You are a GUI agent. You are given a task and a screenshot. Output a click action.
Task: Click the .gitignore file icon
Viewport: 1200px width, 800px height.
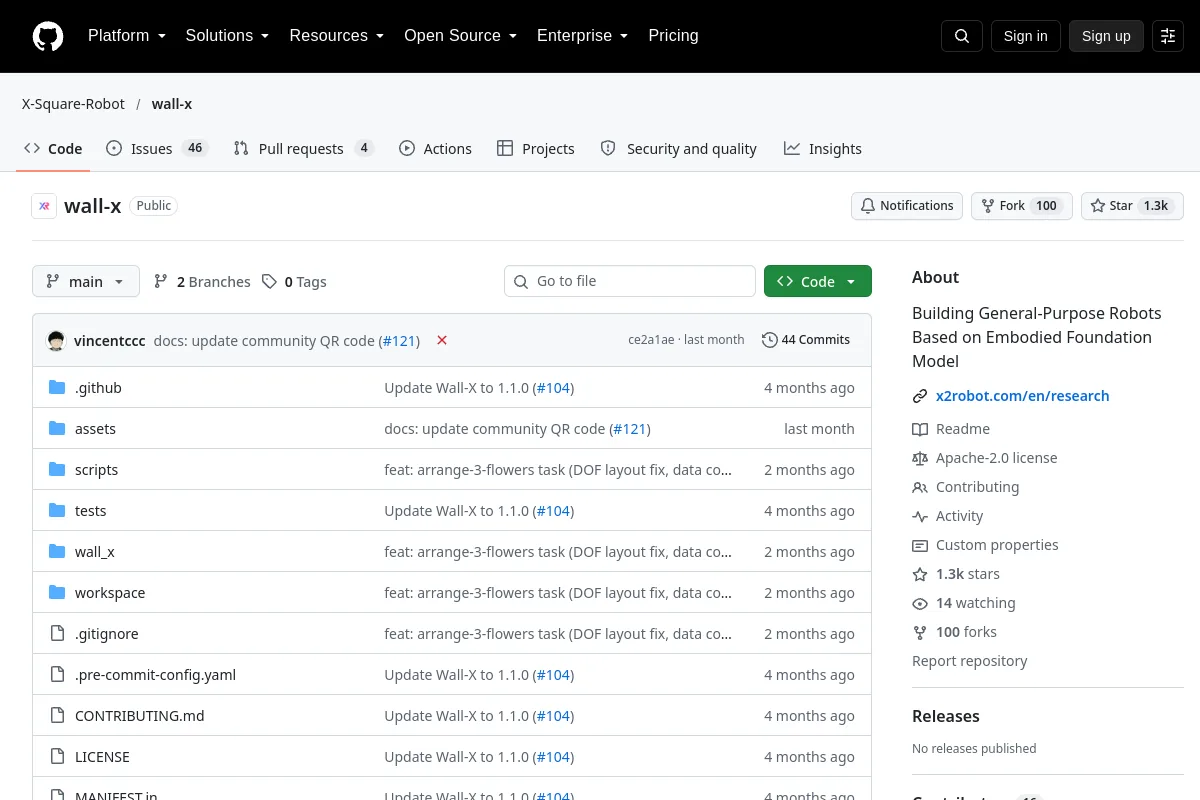[x=57, y=634]
